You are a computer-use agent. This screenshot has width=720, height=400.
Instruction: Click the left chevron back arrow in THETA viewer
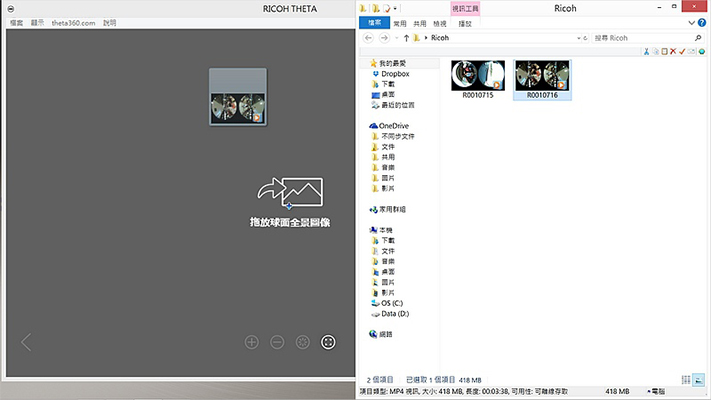(26, 342)
